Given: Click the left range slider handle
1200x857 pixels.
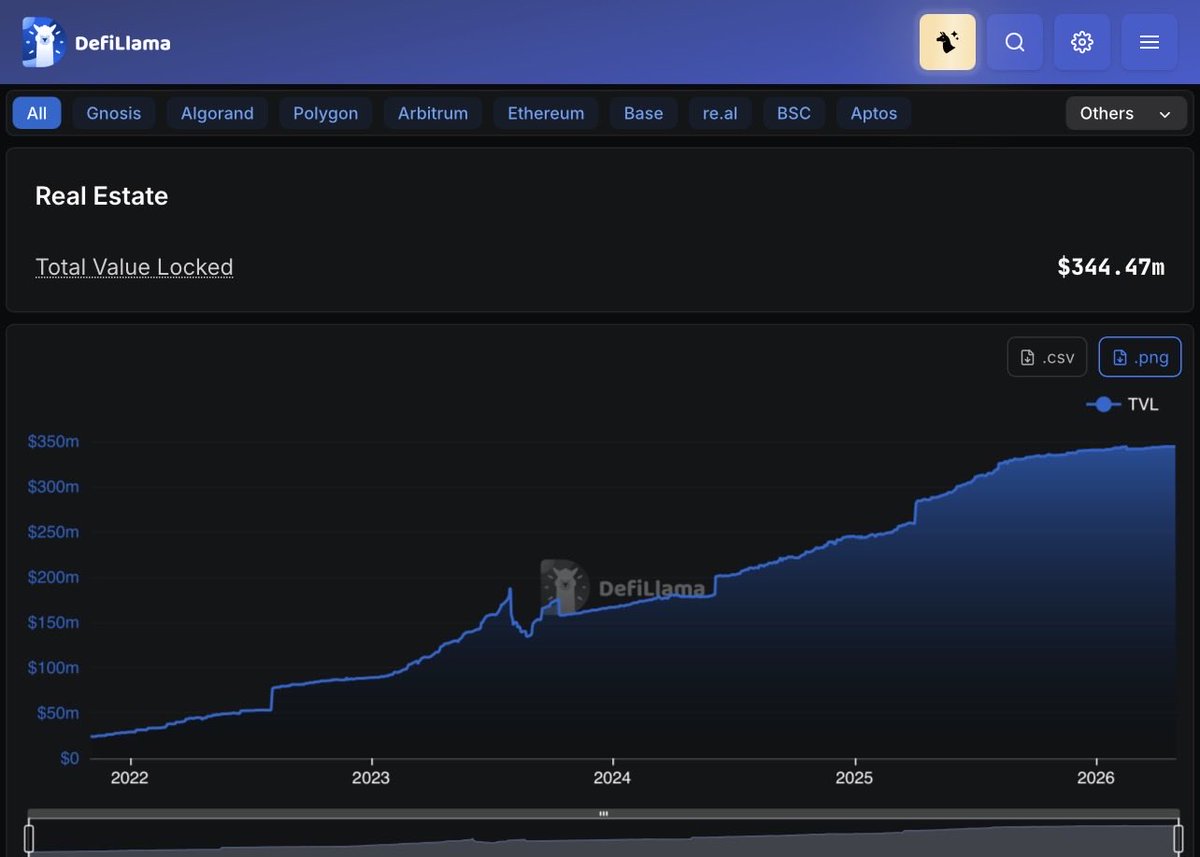Looking at the screenshot, I should [30, 838].
